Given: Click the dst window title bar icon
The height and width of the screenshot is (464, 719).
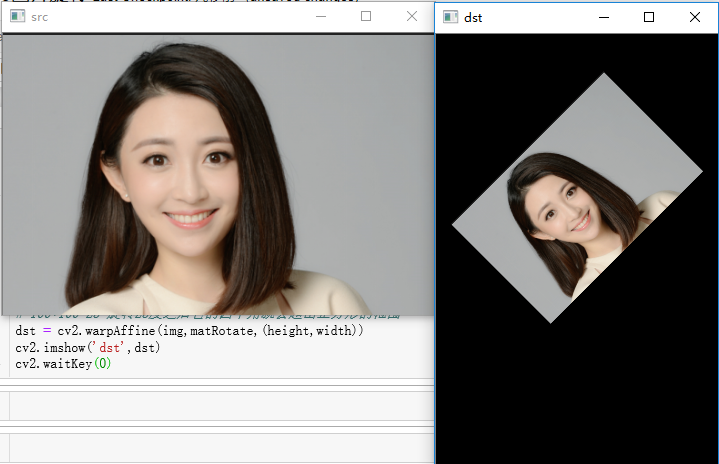Looking at the screenshot, I should coord(450,17).
